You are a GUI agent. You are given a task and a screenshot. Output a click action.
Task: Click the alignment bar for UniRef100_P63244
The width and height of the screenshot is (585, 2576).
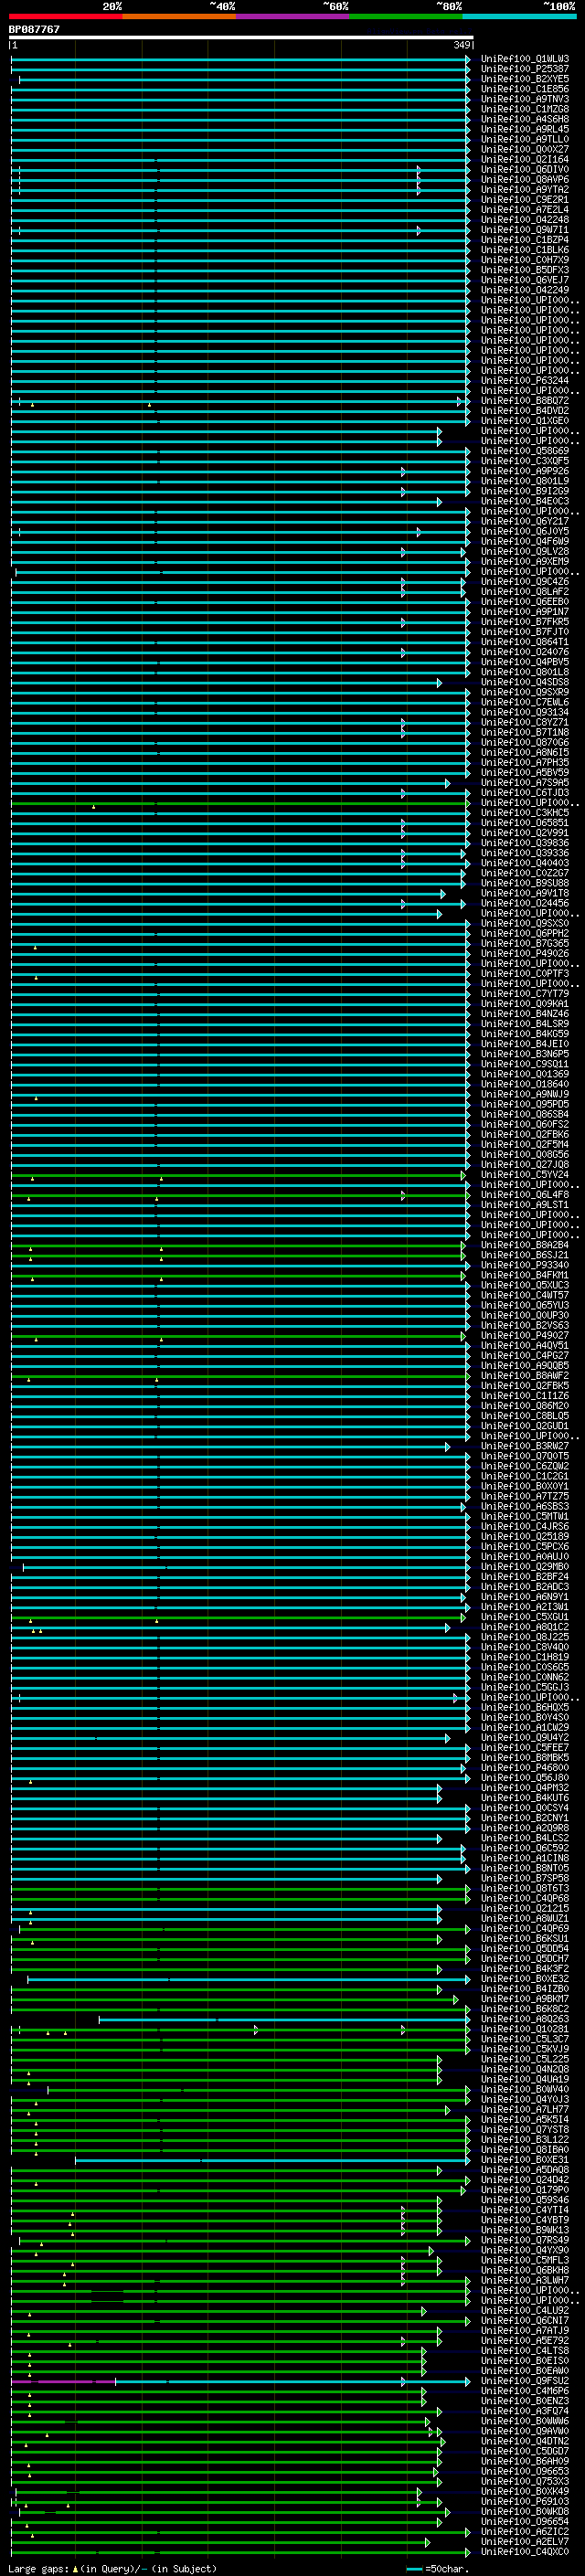[x=240, y=381]
